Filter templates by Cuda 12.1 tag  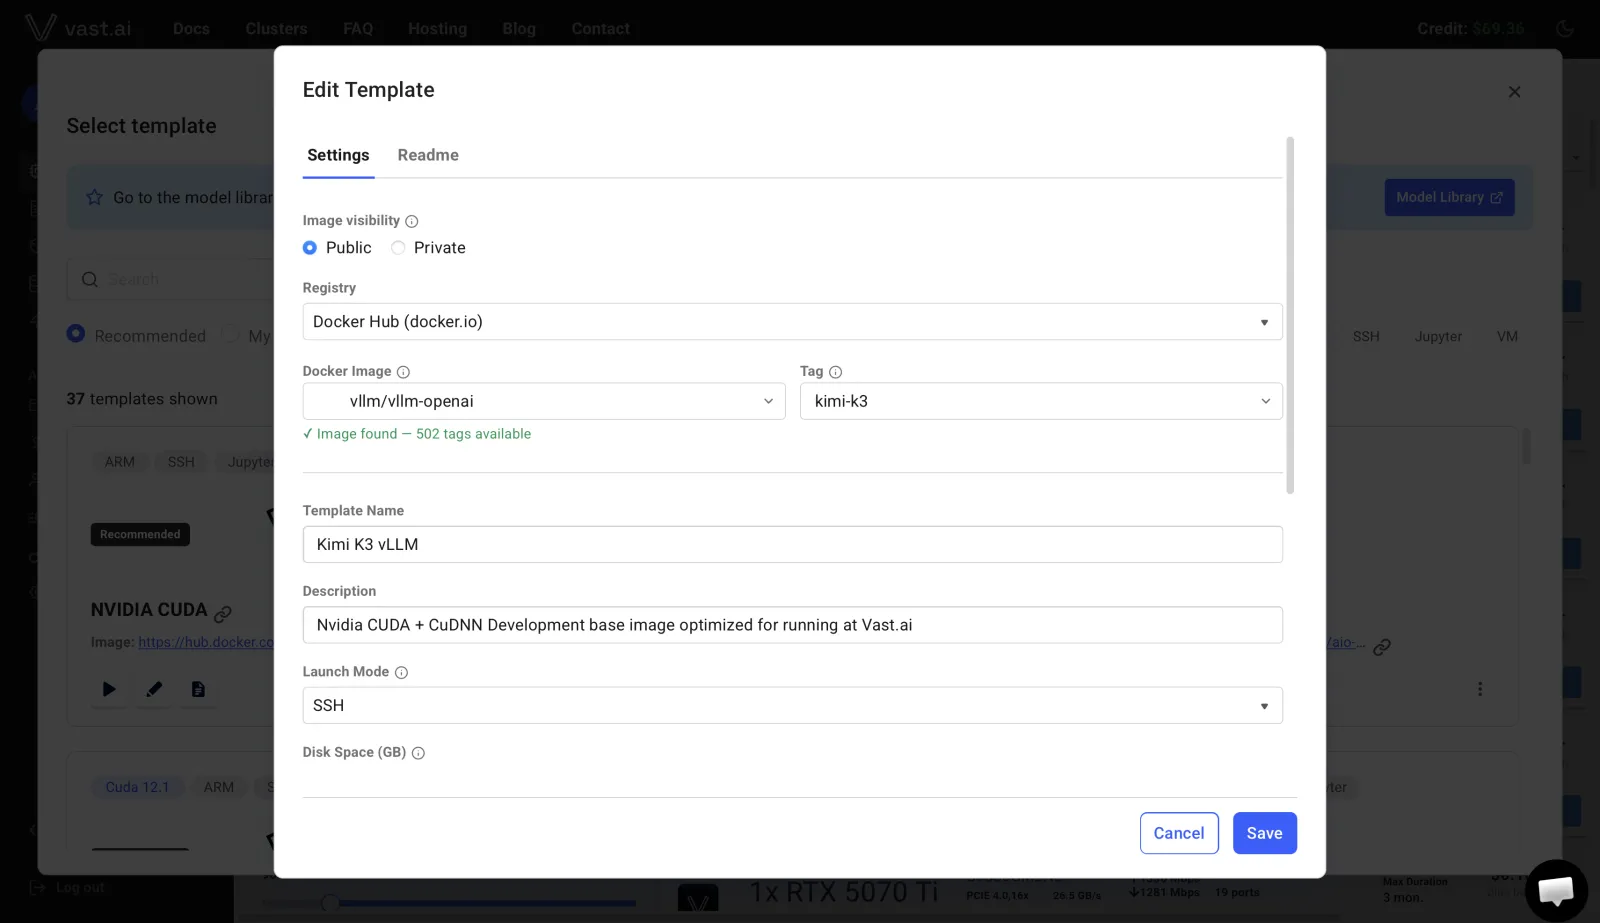137,787
